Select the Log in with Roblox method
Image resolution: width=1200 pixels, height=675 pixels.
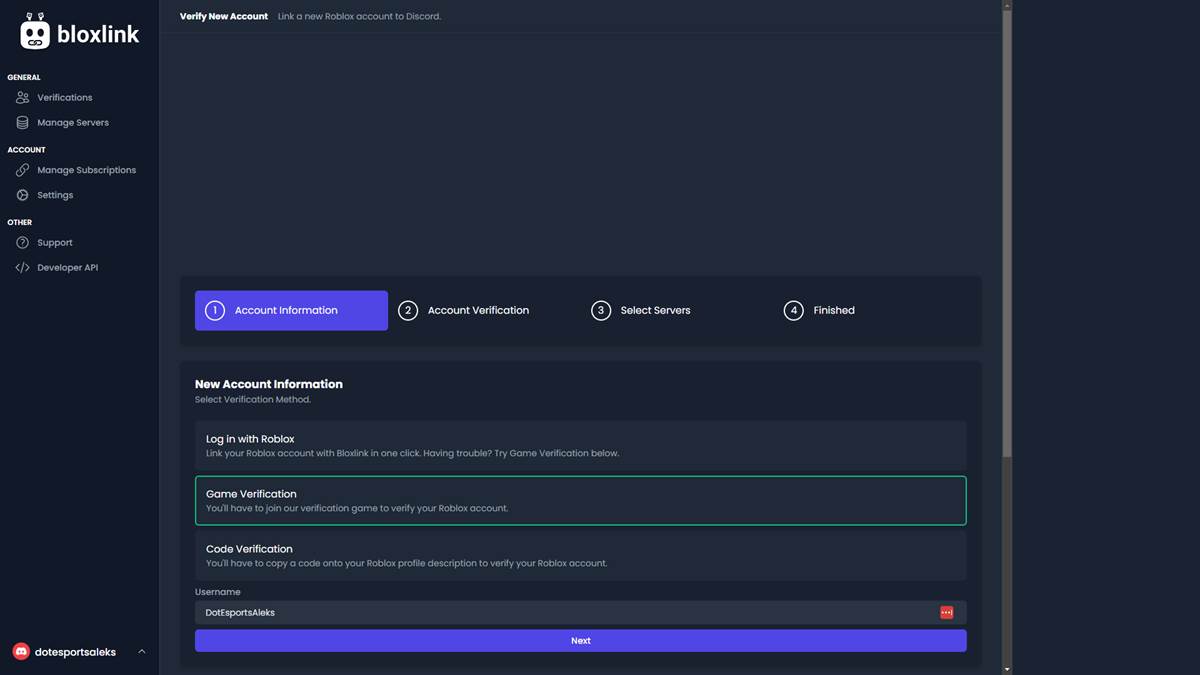click(580, 446)
